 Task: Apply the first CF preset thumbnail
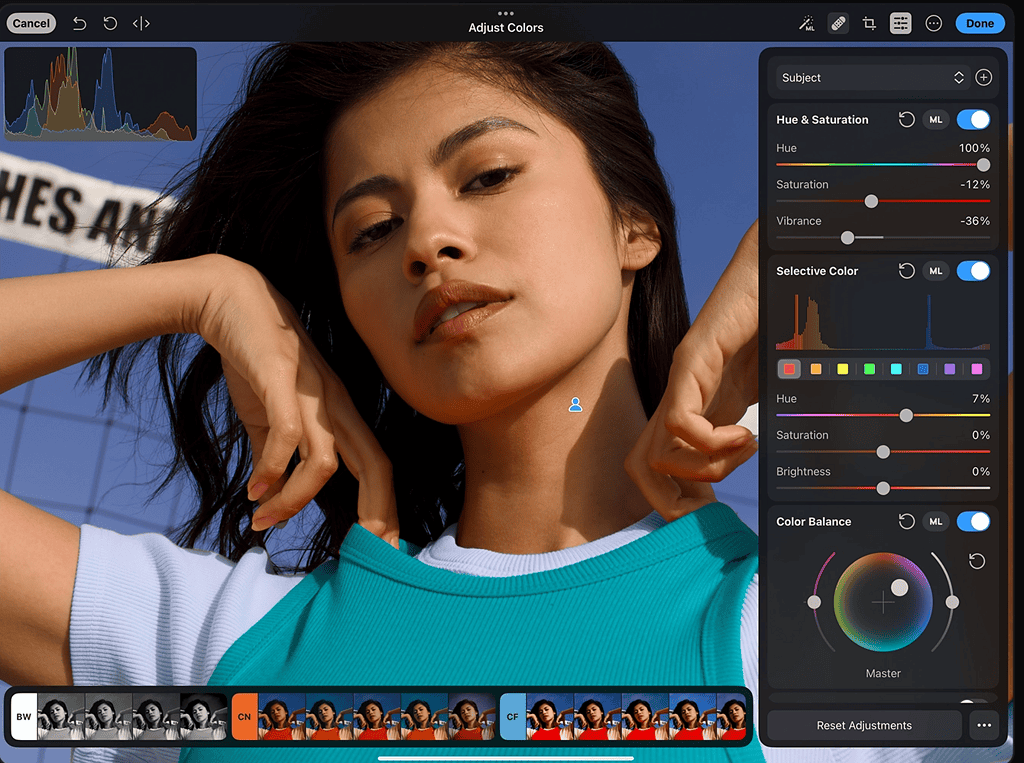[550, 717]
